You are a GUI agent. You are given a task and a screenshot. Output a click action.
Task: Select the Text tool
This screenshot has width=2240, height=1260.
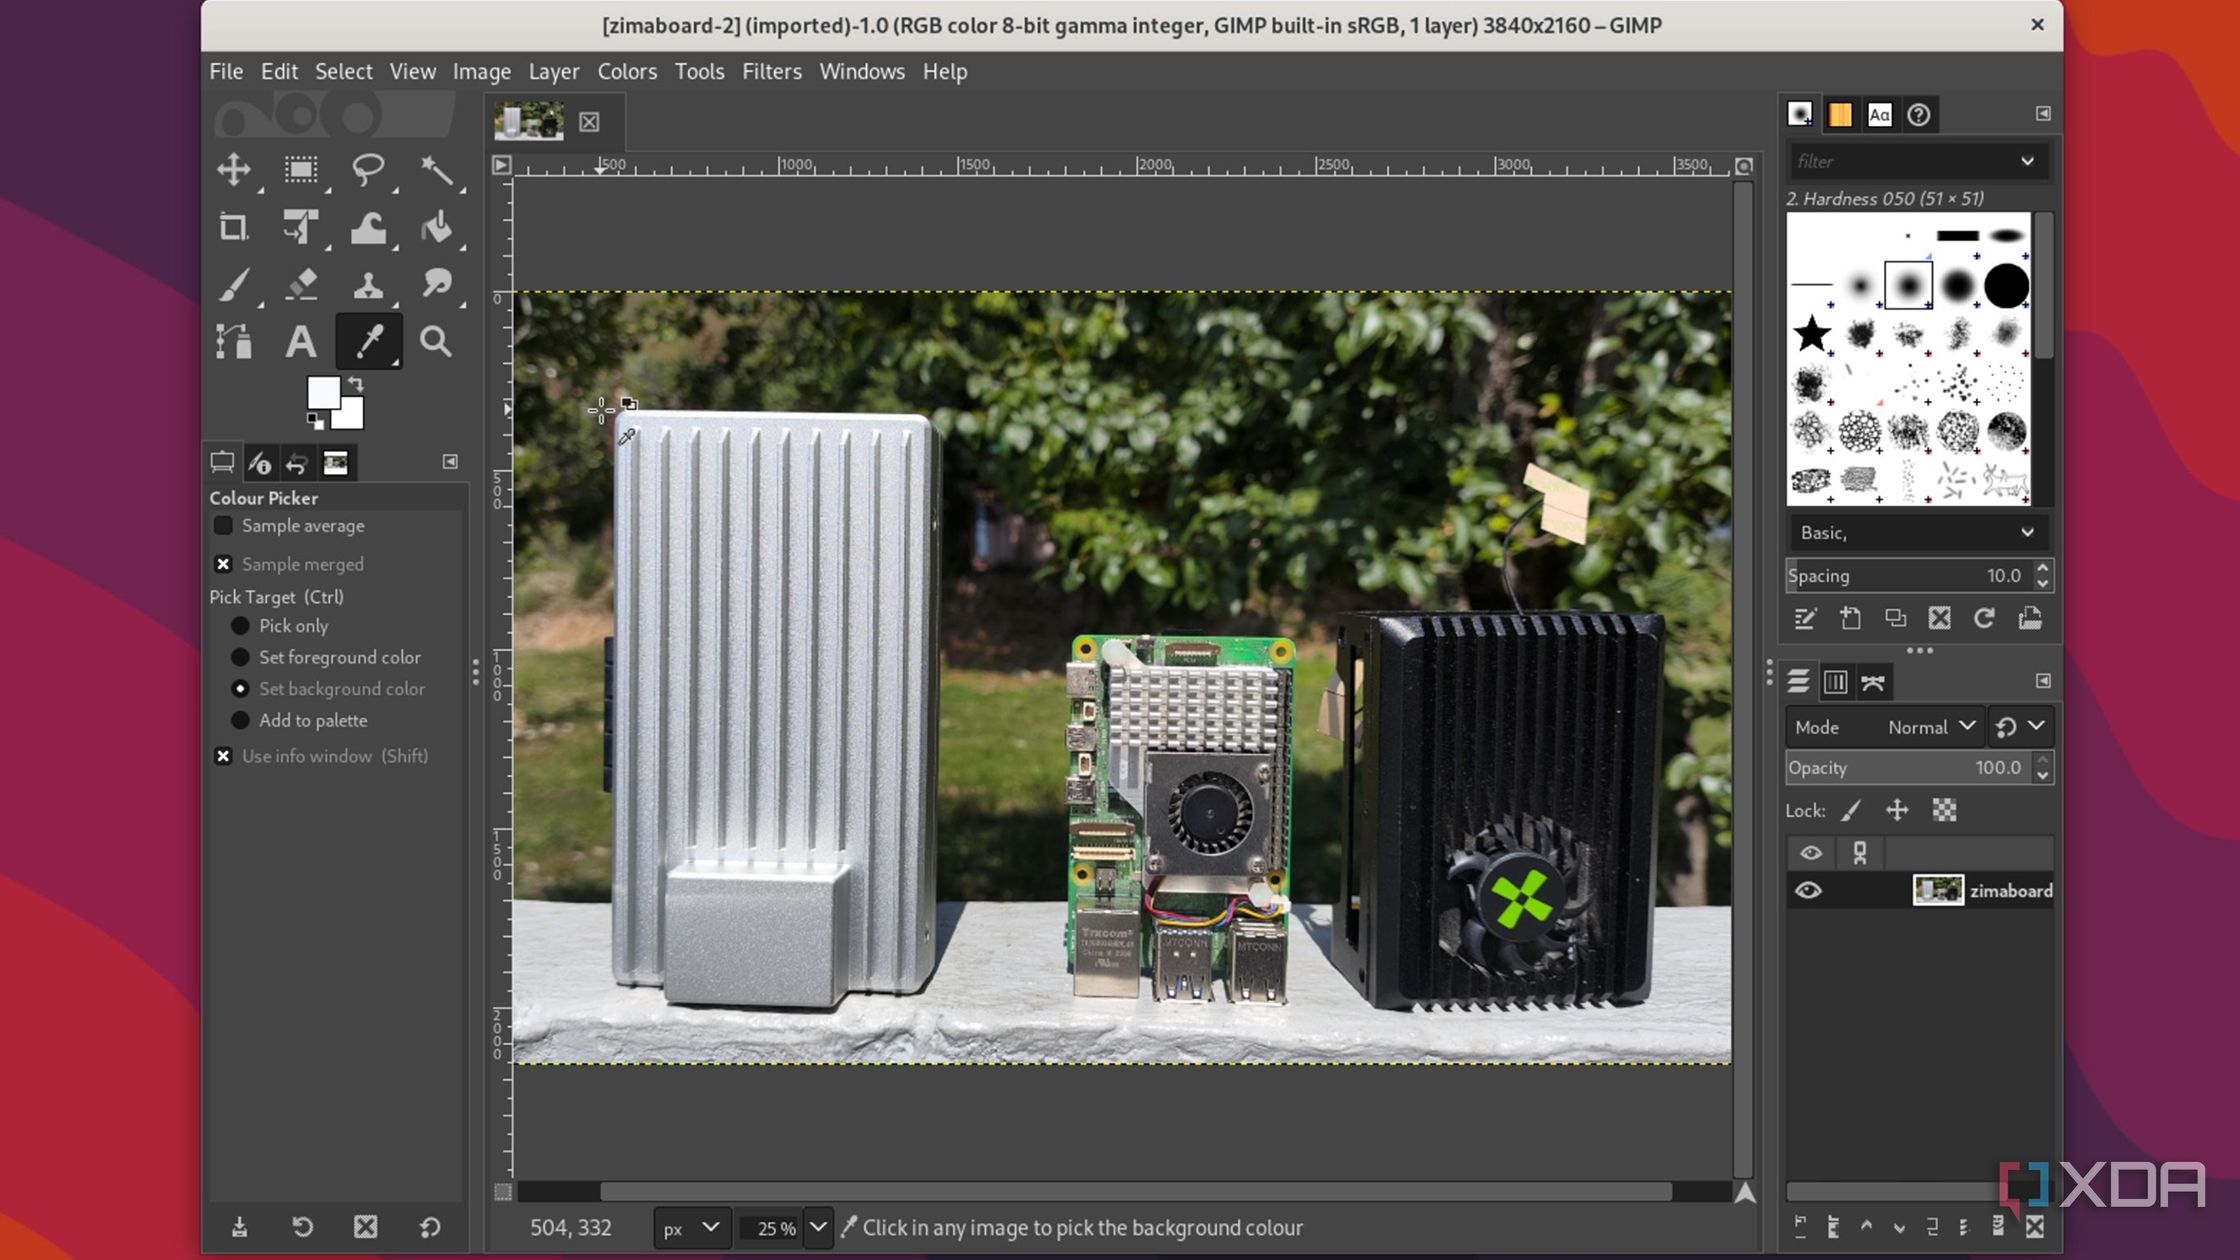(x=301, y=342)
